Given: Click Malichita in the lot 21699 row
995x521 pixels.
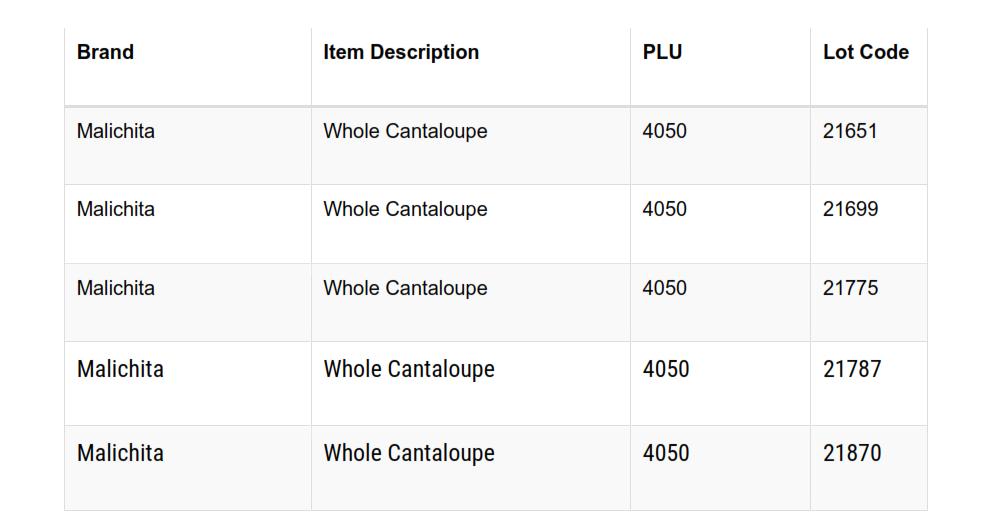Looking at the screenshot, I should tap(116, 209).
